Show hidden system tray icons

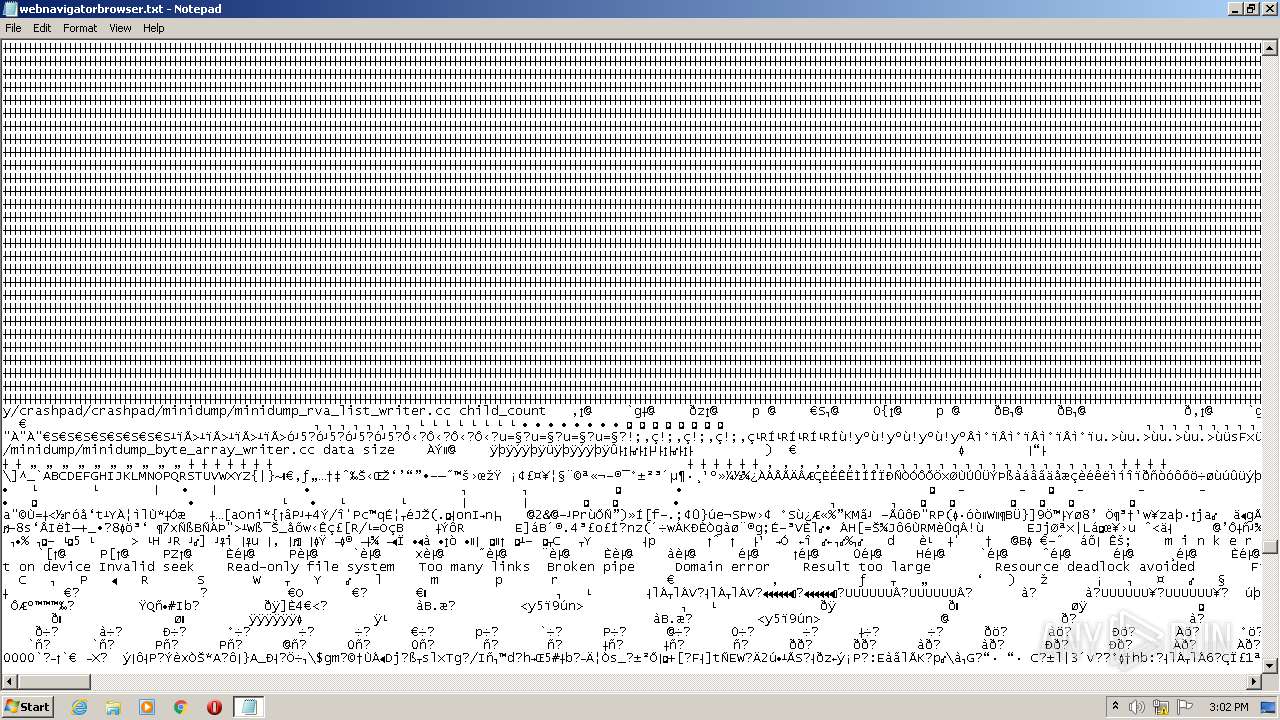(1115, 707)
